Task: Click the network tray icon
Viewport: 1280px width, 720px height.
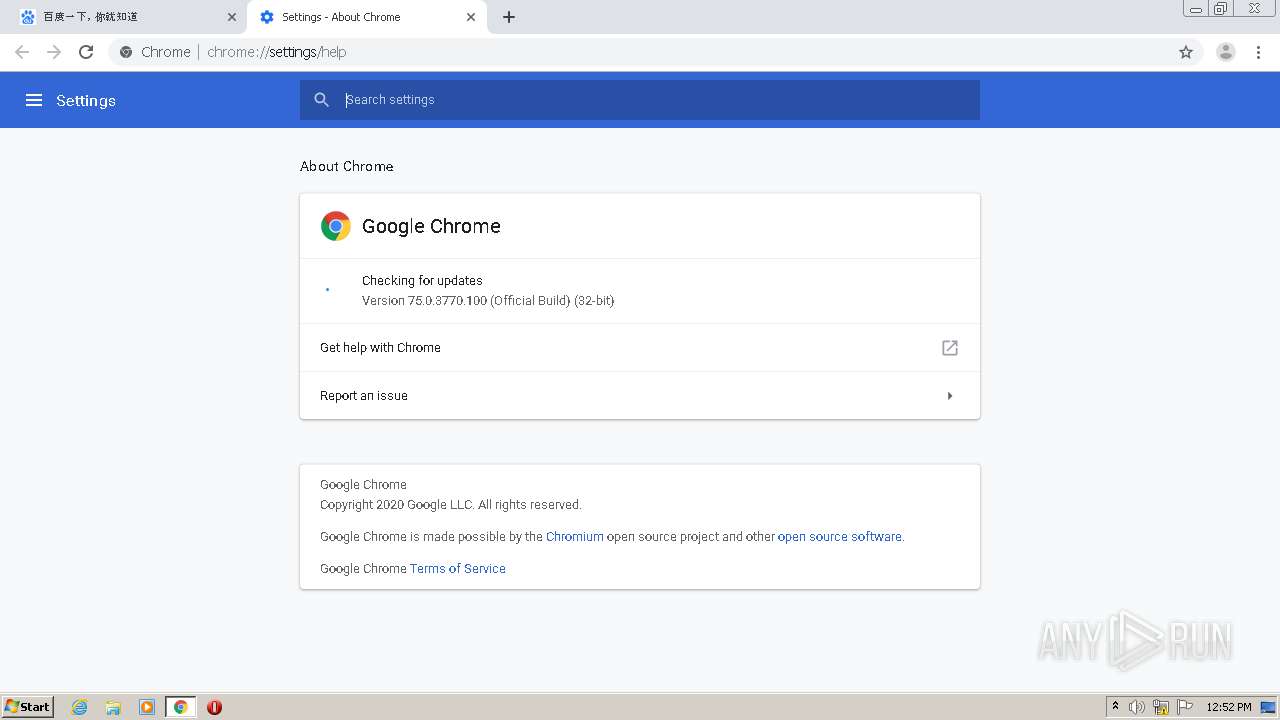Action: (1161, 707)
